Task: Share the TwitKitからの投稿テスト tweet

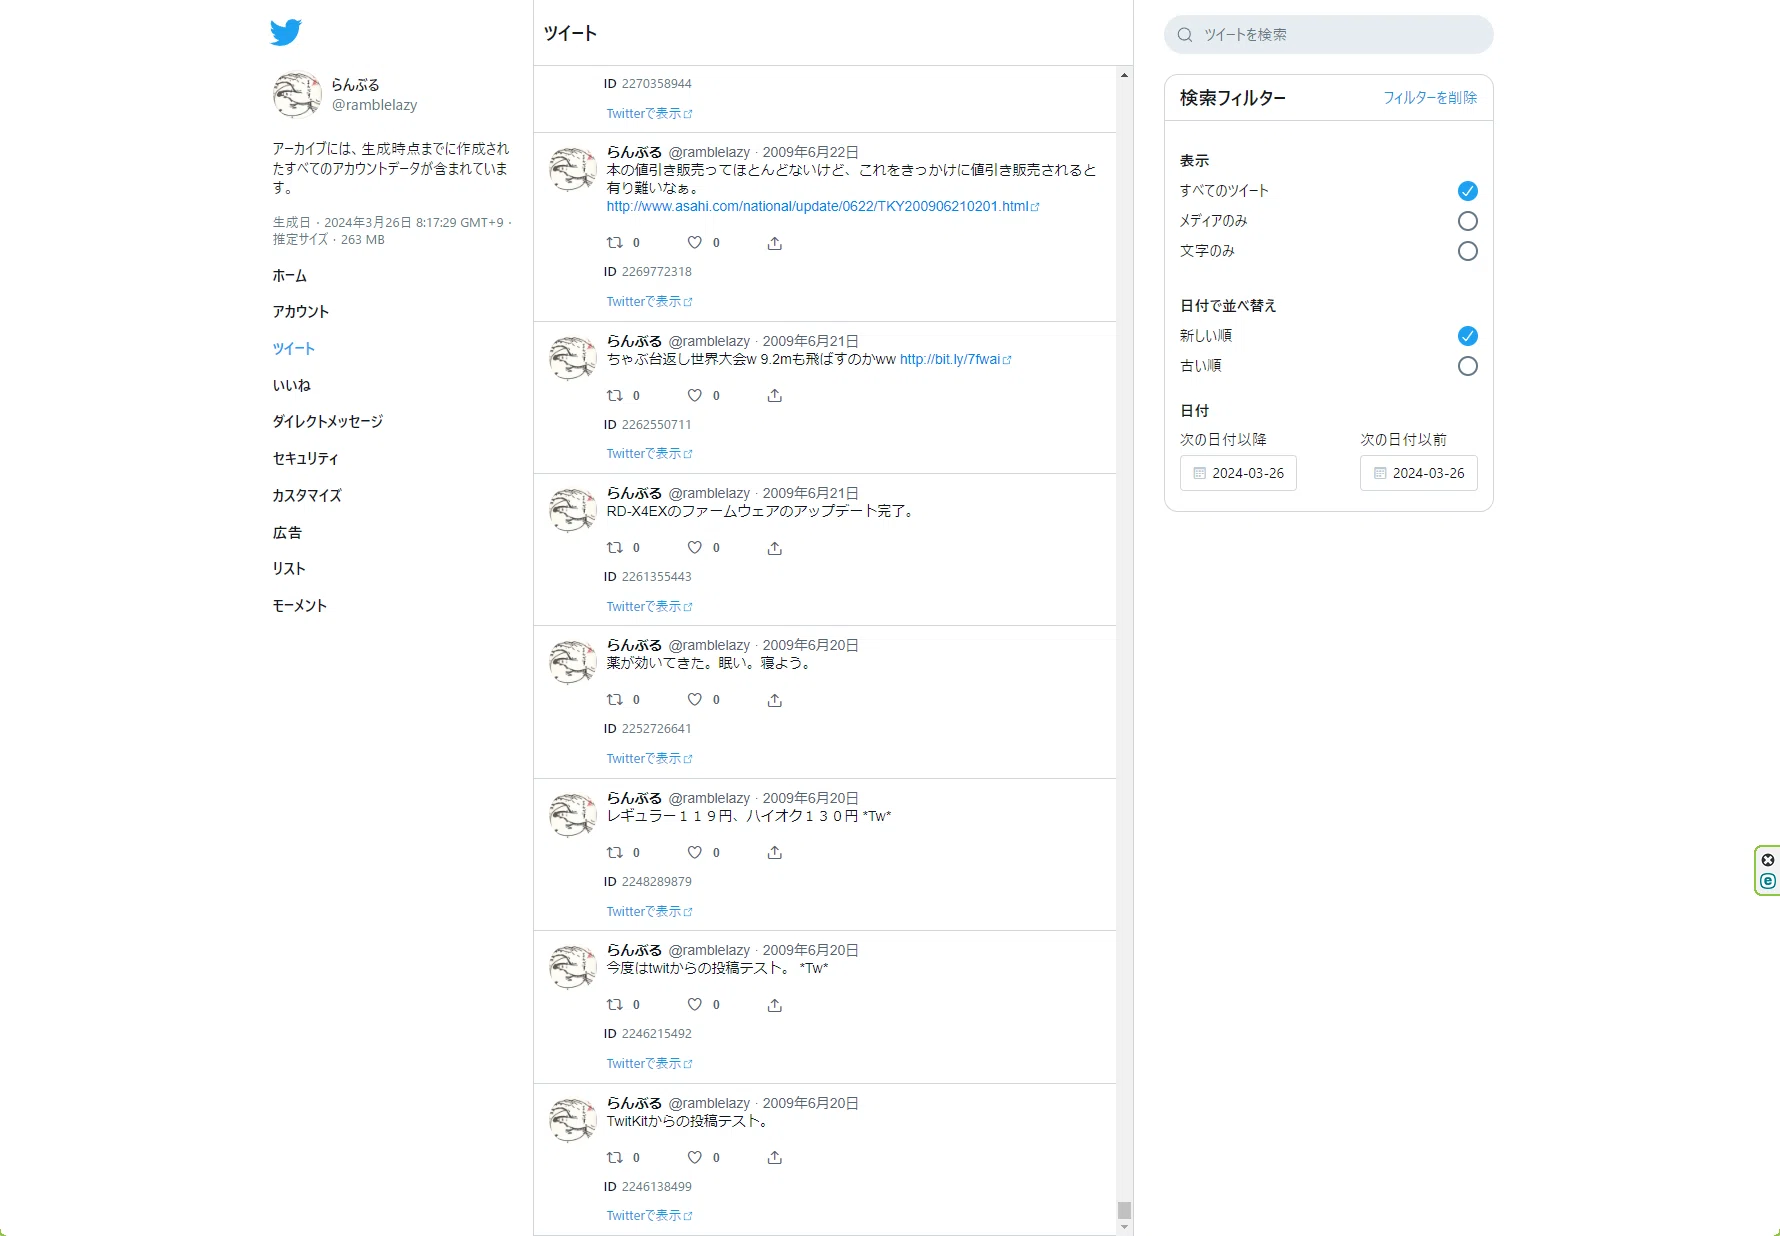Action: 775,1158
